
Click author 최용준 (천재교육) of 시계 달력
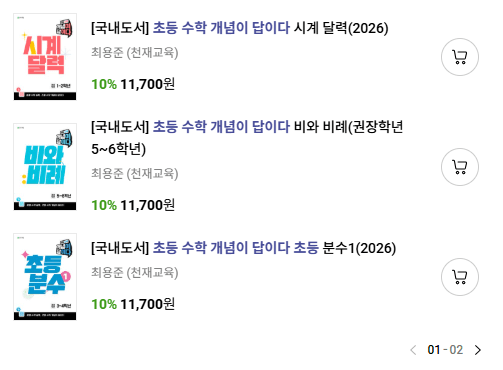coord(135,52)
